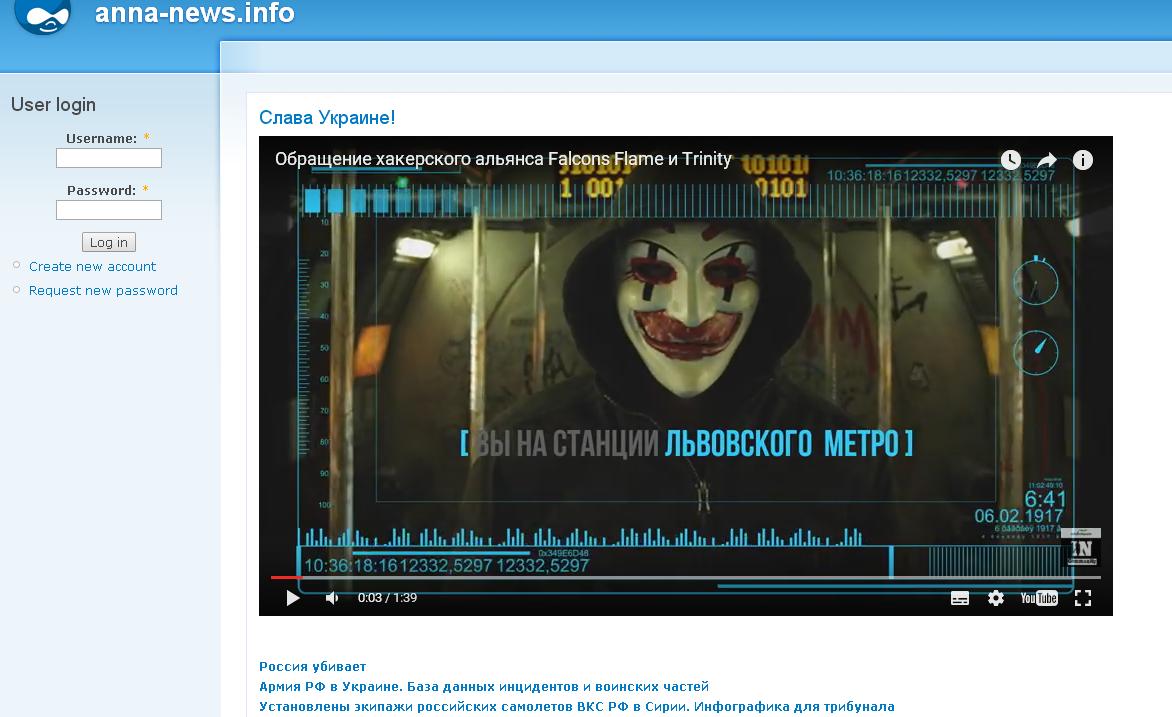Mute the video with speaker icon
Image resolution: width=1172 pixels, height=717 pixels.
coord(332,598)
